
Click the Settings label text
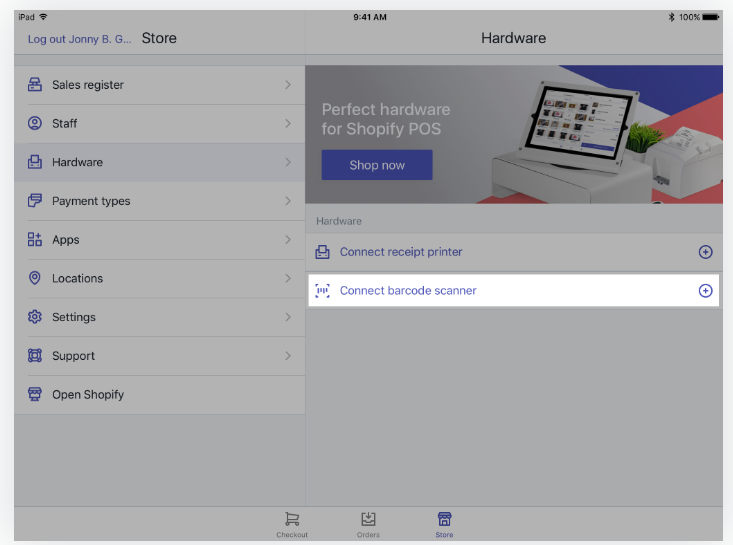pos(74,317)
